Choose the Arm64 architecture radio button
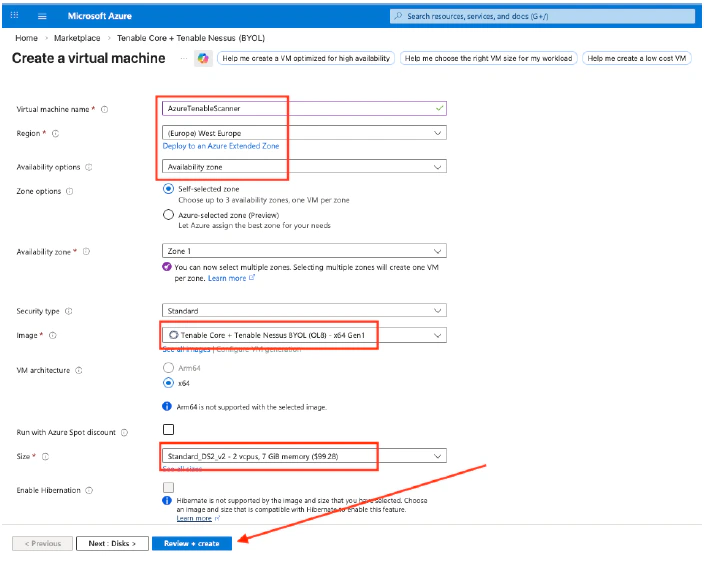Screen dimensions: 704x564 click(168, 368)
